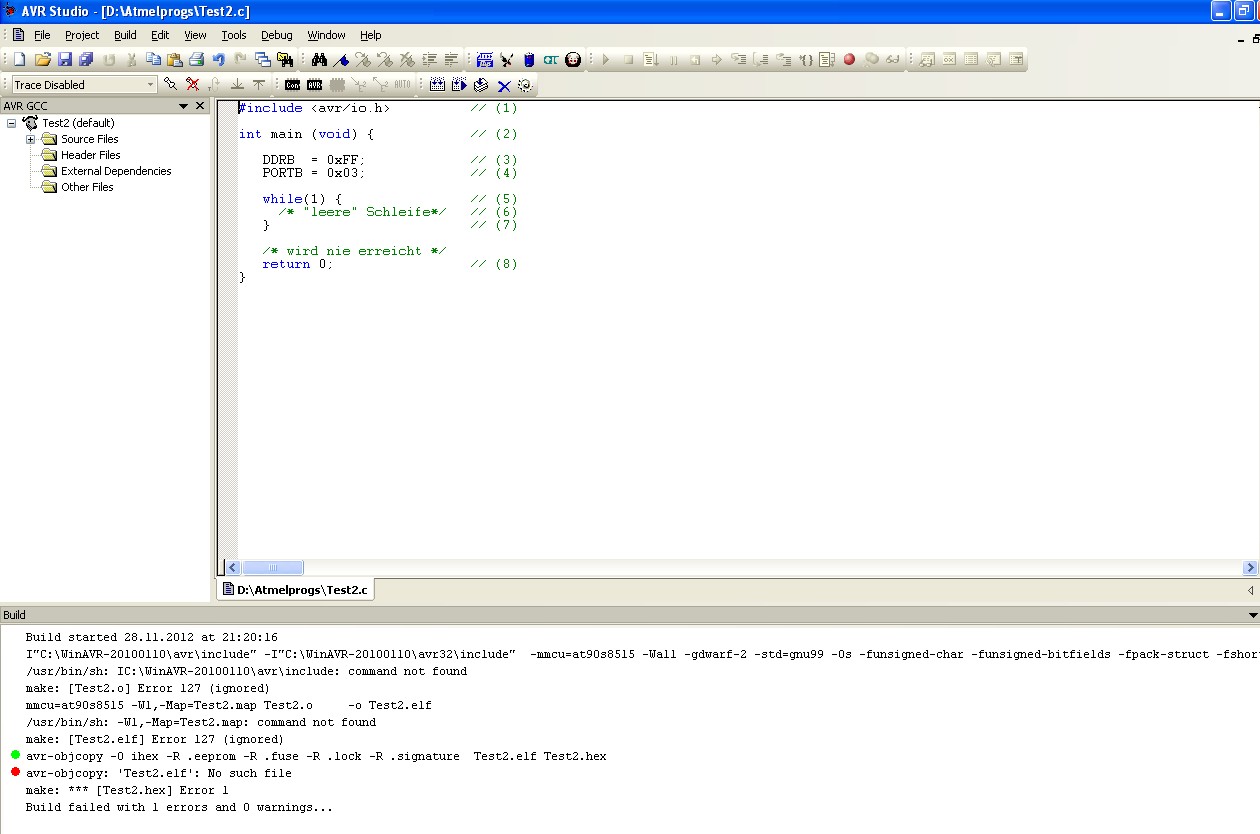Create a new file with toolbar icon
This screenshot has height=834, width=1260.
pos(19,59)
